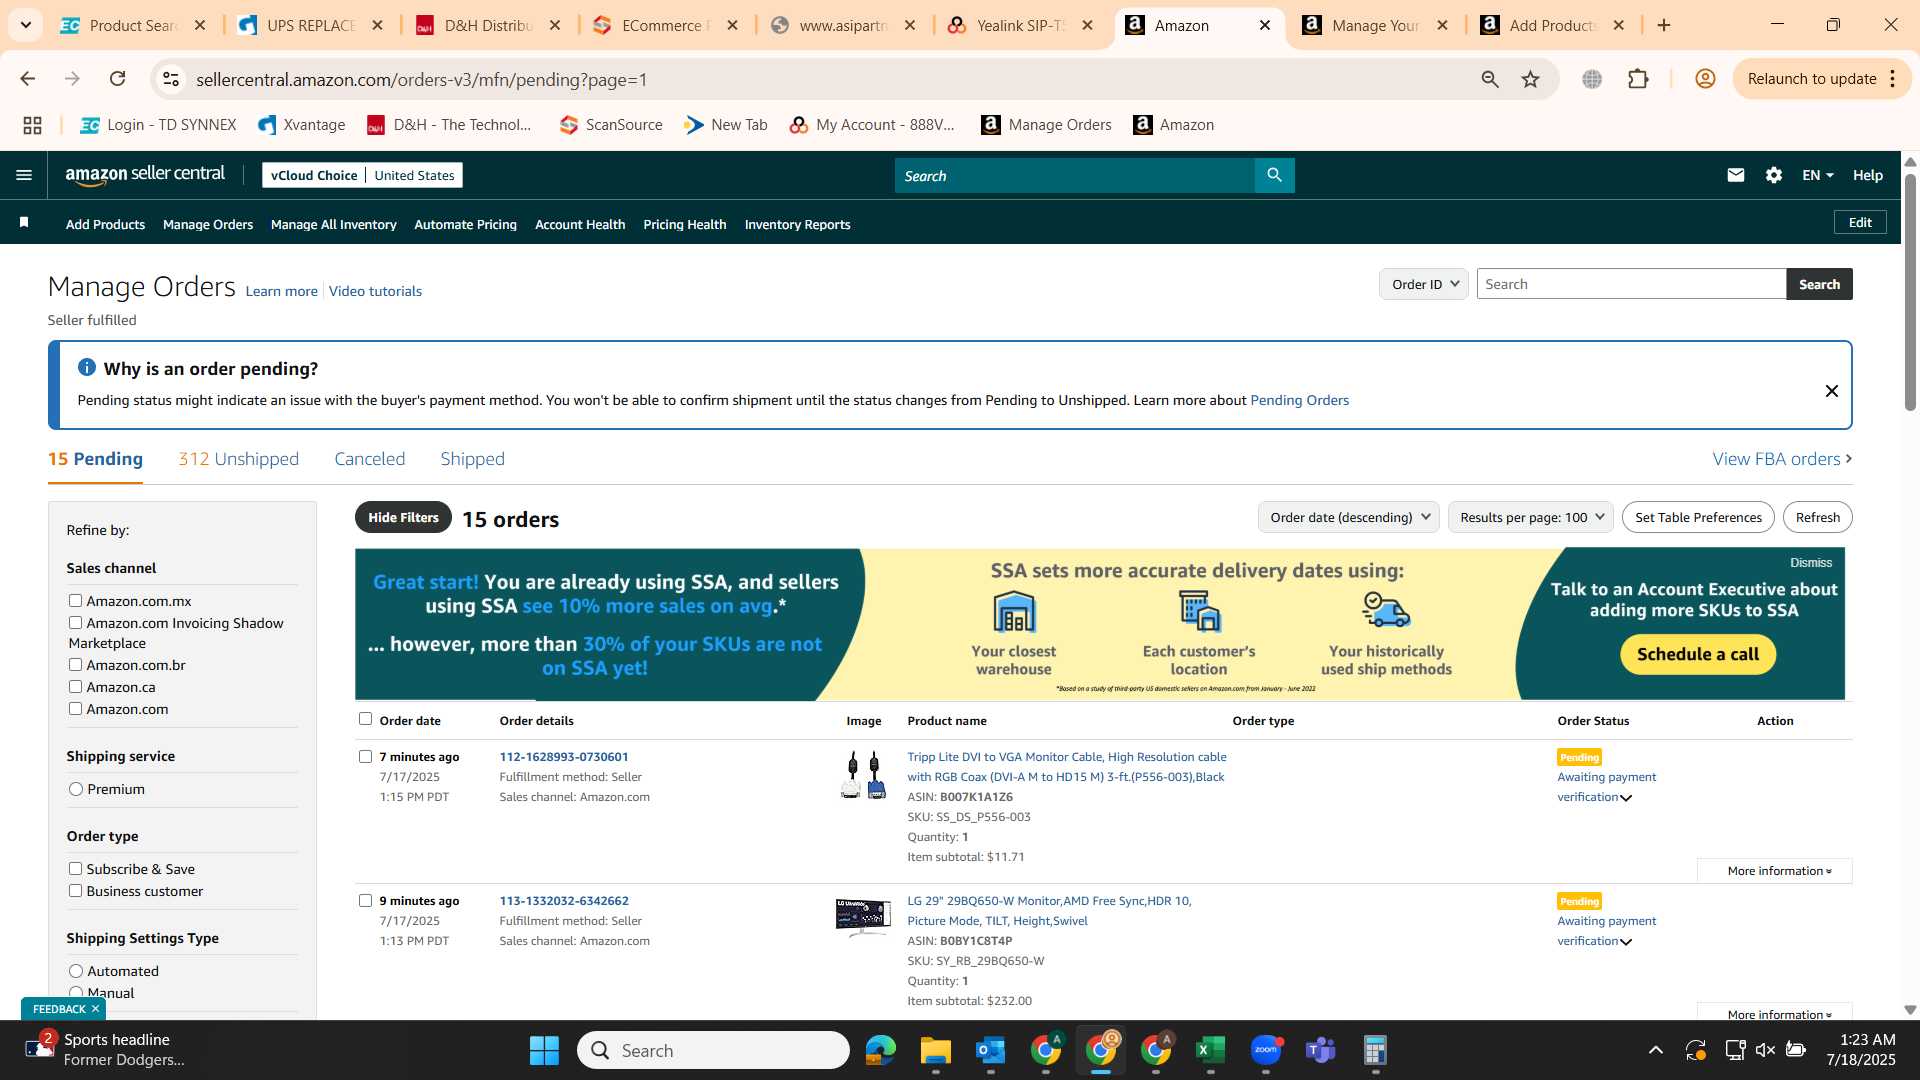Click the Schedule a call button
This screenshot has height=1080, width=1920.
[1697, 654]
